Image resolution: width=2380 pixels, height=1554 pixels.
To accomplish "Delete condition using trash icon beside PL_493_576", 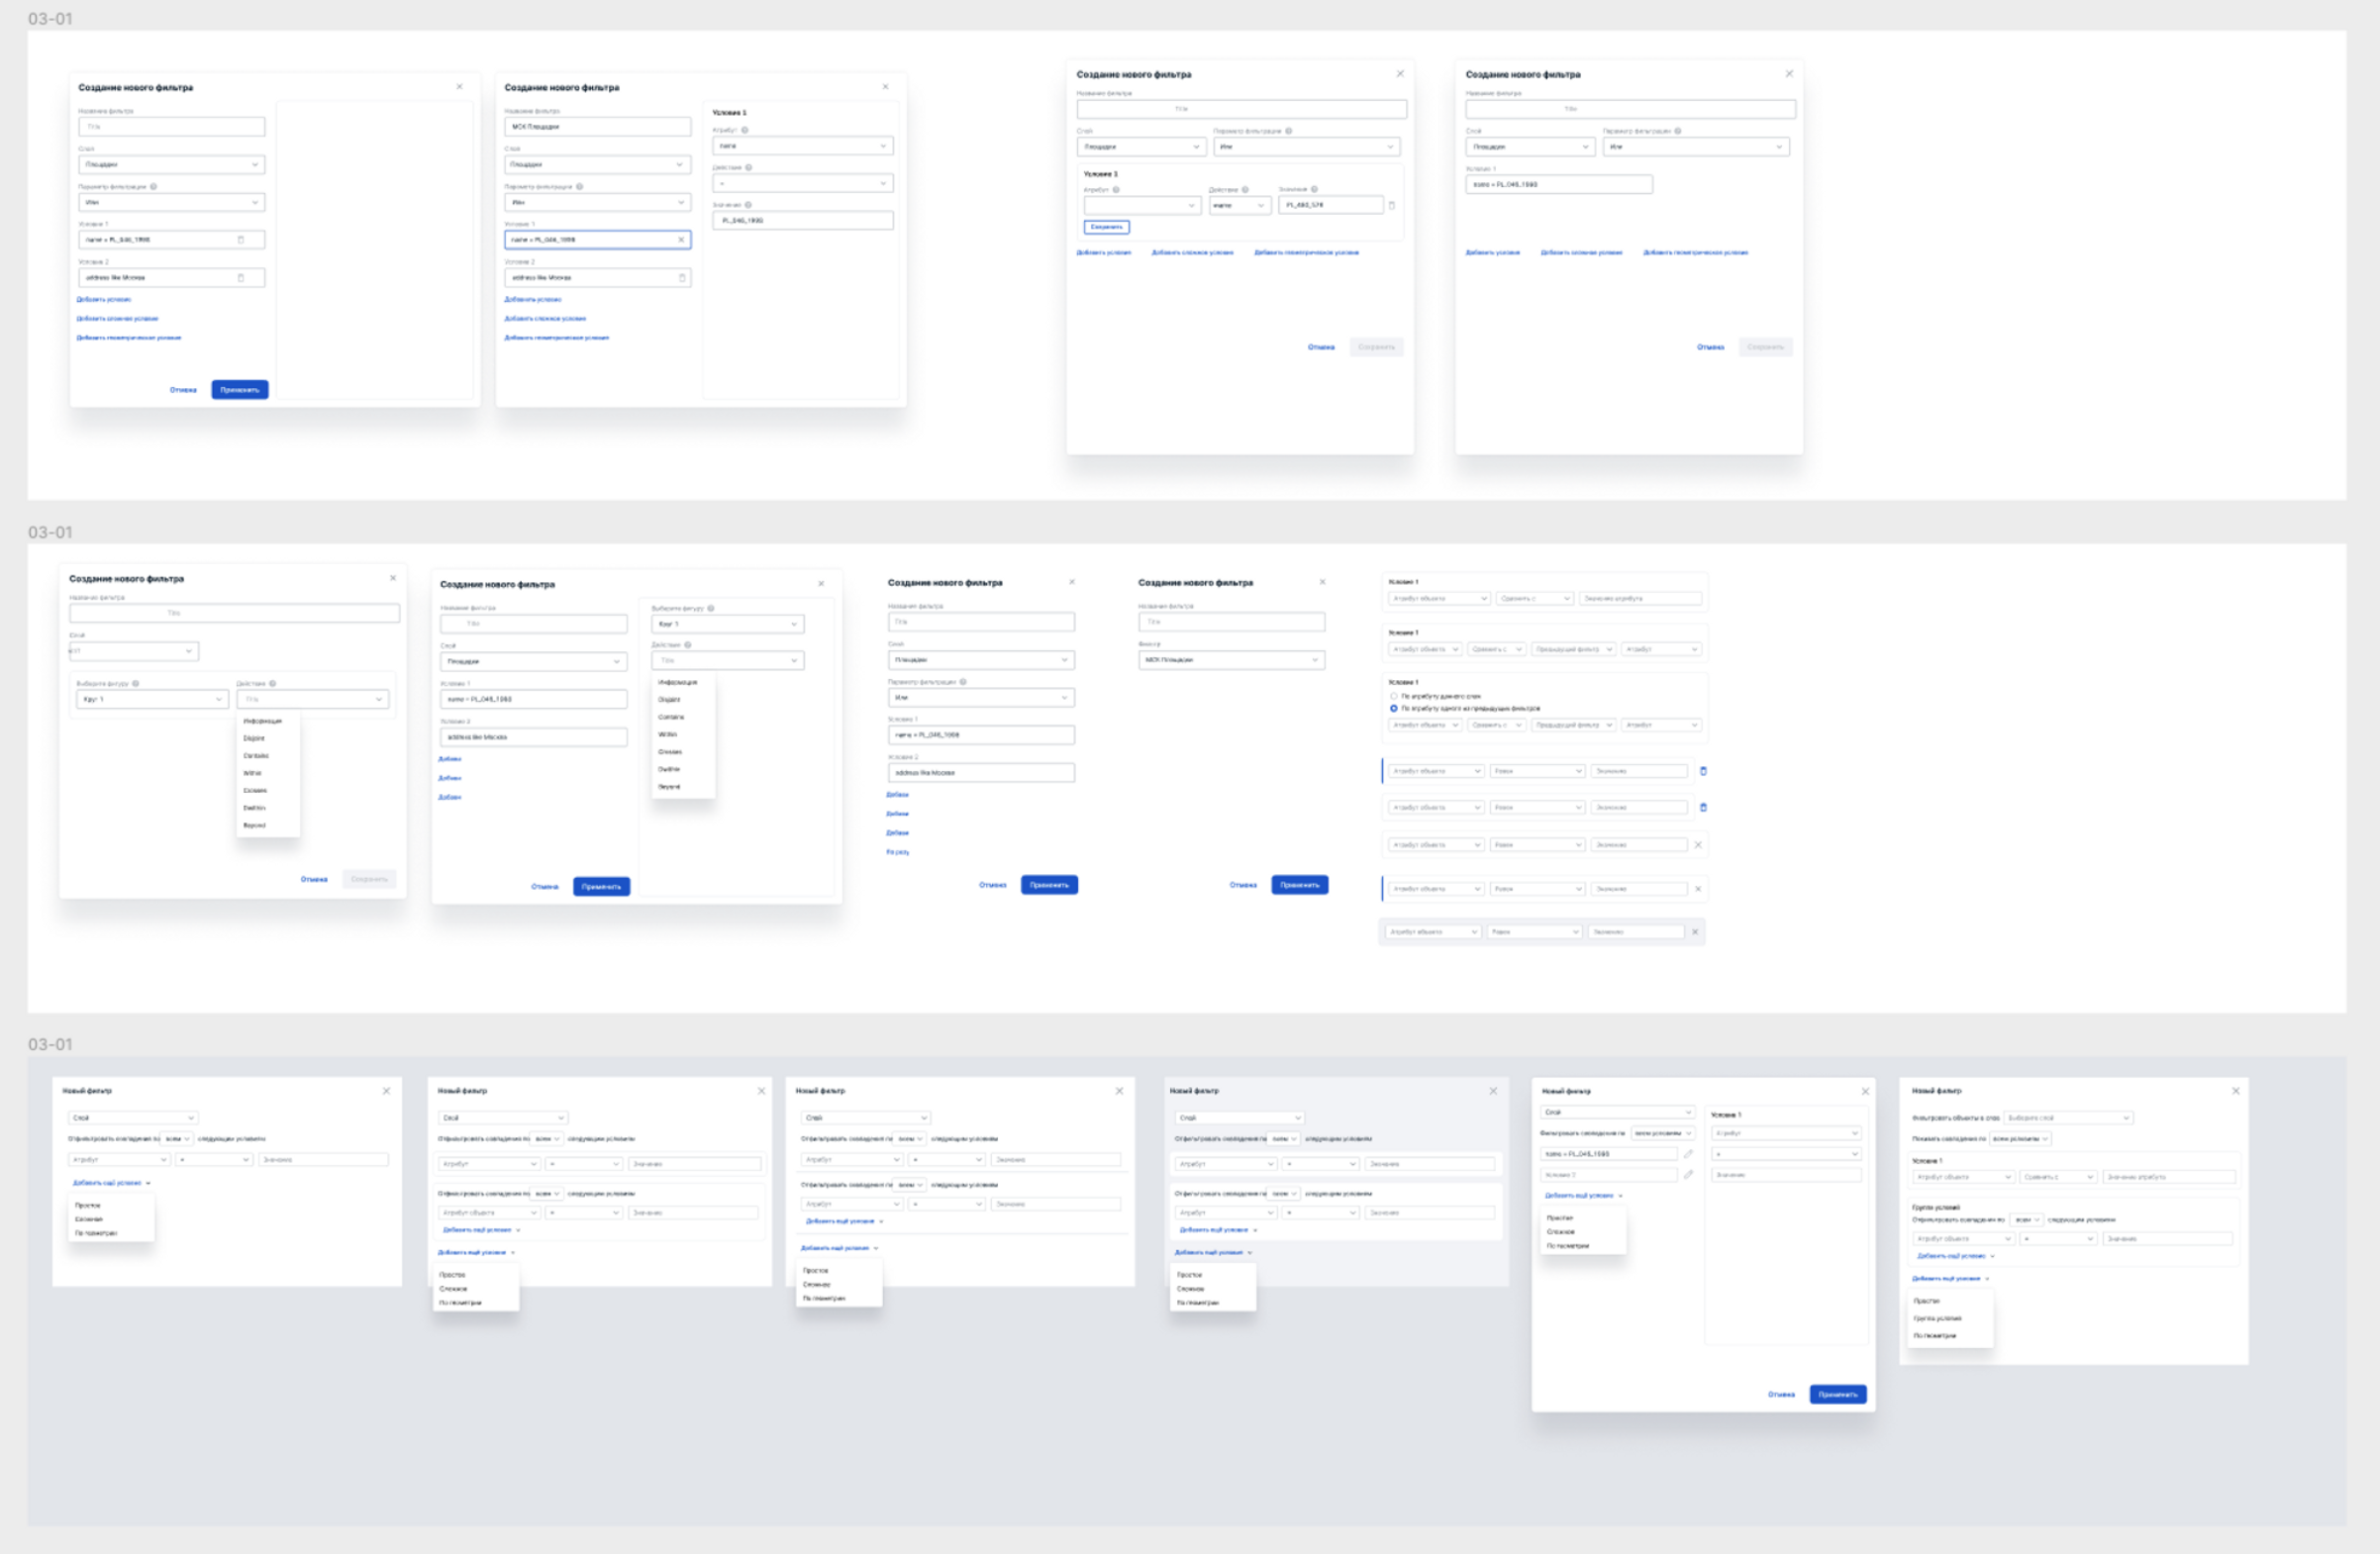I will coord(1391,205).
